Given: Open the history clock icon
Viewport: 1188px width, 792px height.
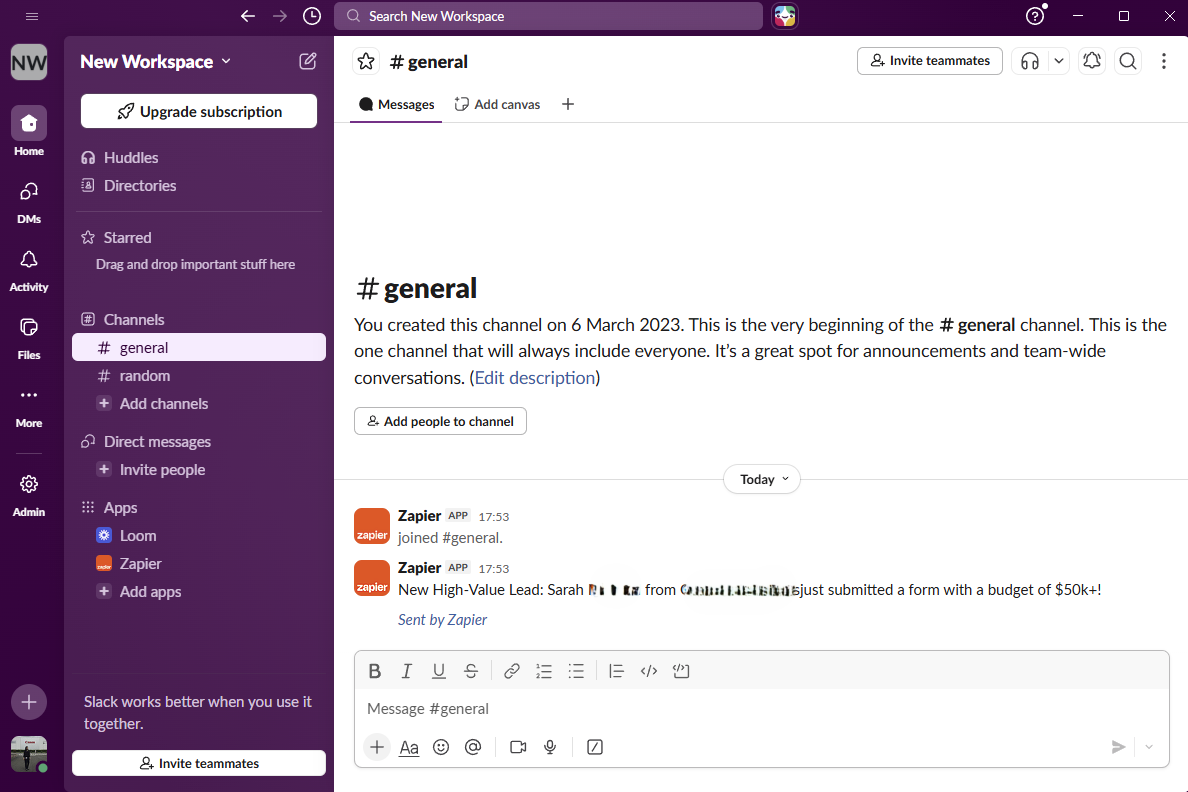Looking at the screenshot, I should tap(312, 16).
